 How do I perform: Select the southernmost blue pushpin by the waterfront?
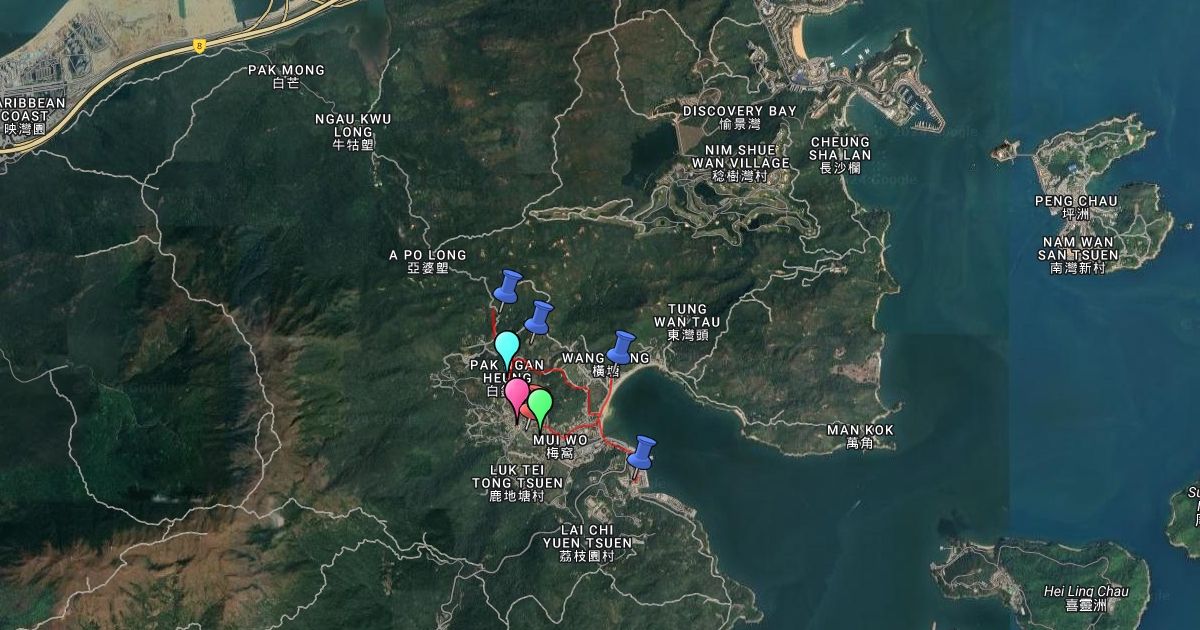point(643,451)
